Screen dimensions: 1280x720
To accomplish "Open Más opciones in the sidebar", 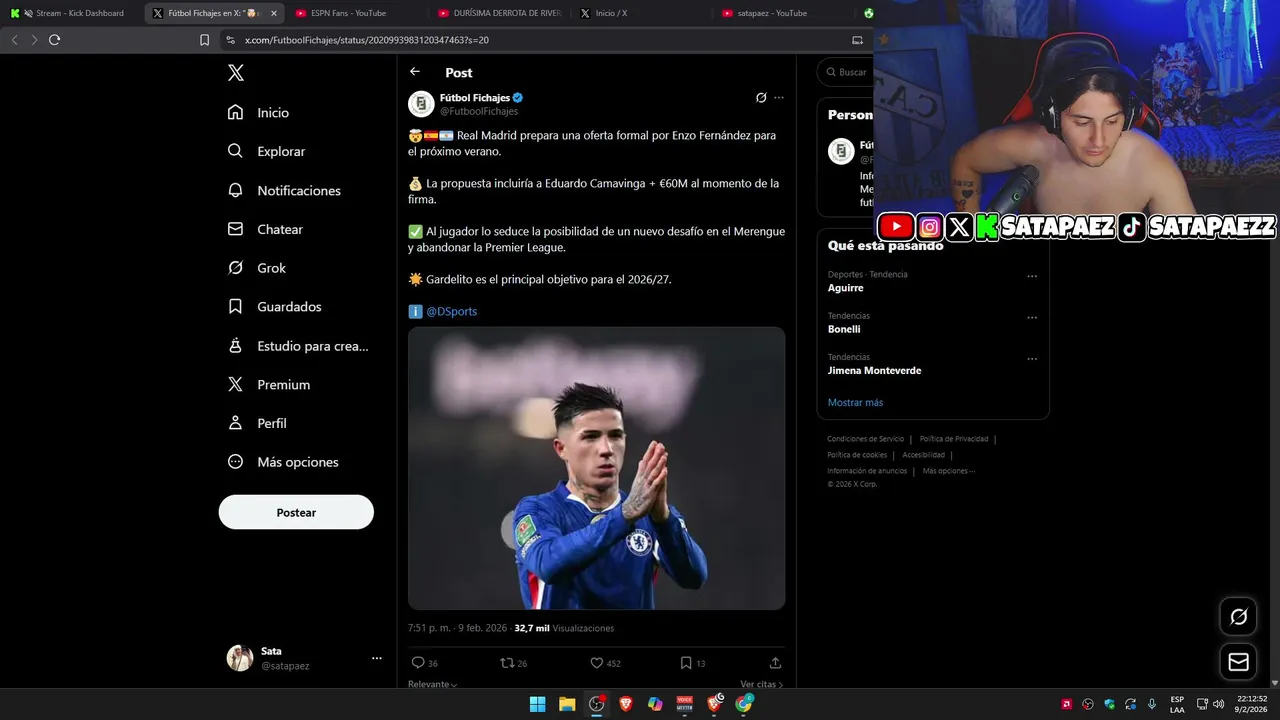I will [283, 462].
